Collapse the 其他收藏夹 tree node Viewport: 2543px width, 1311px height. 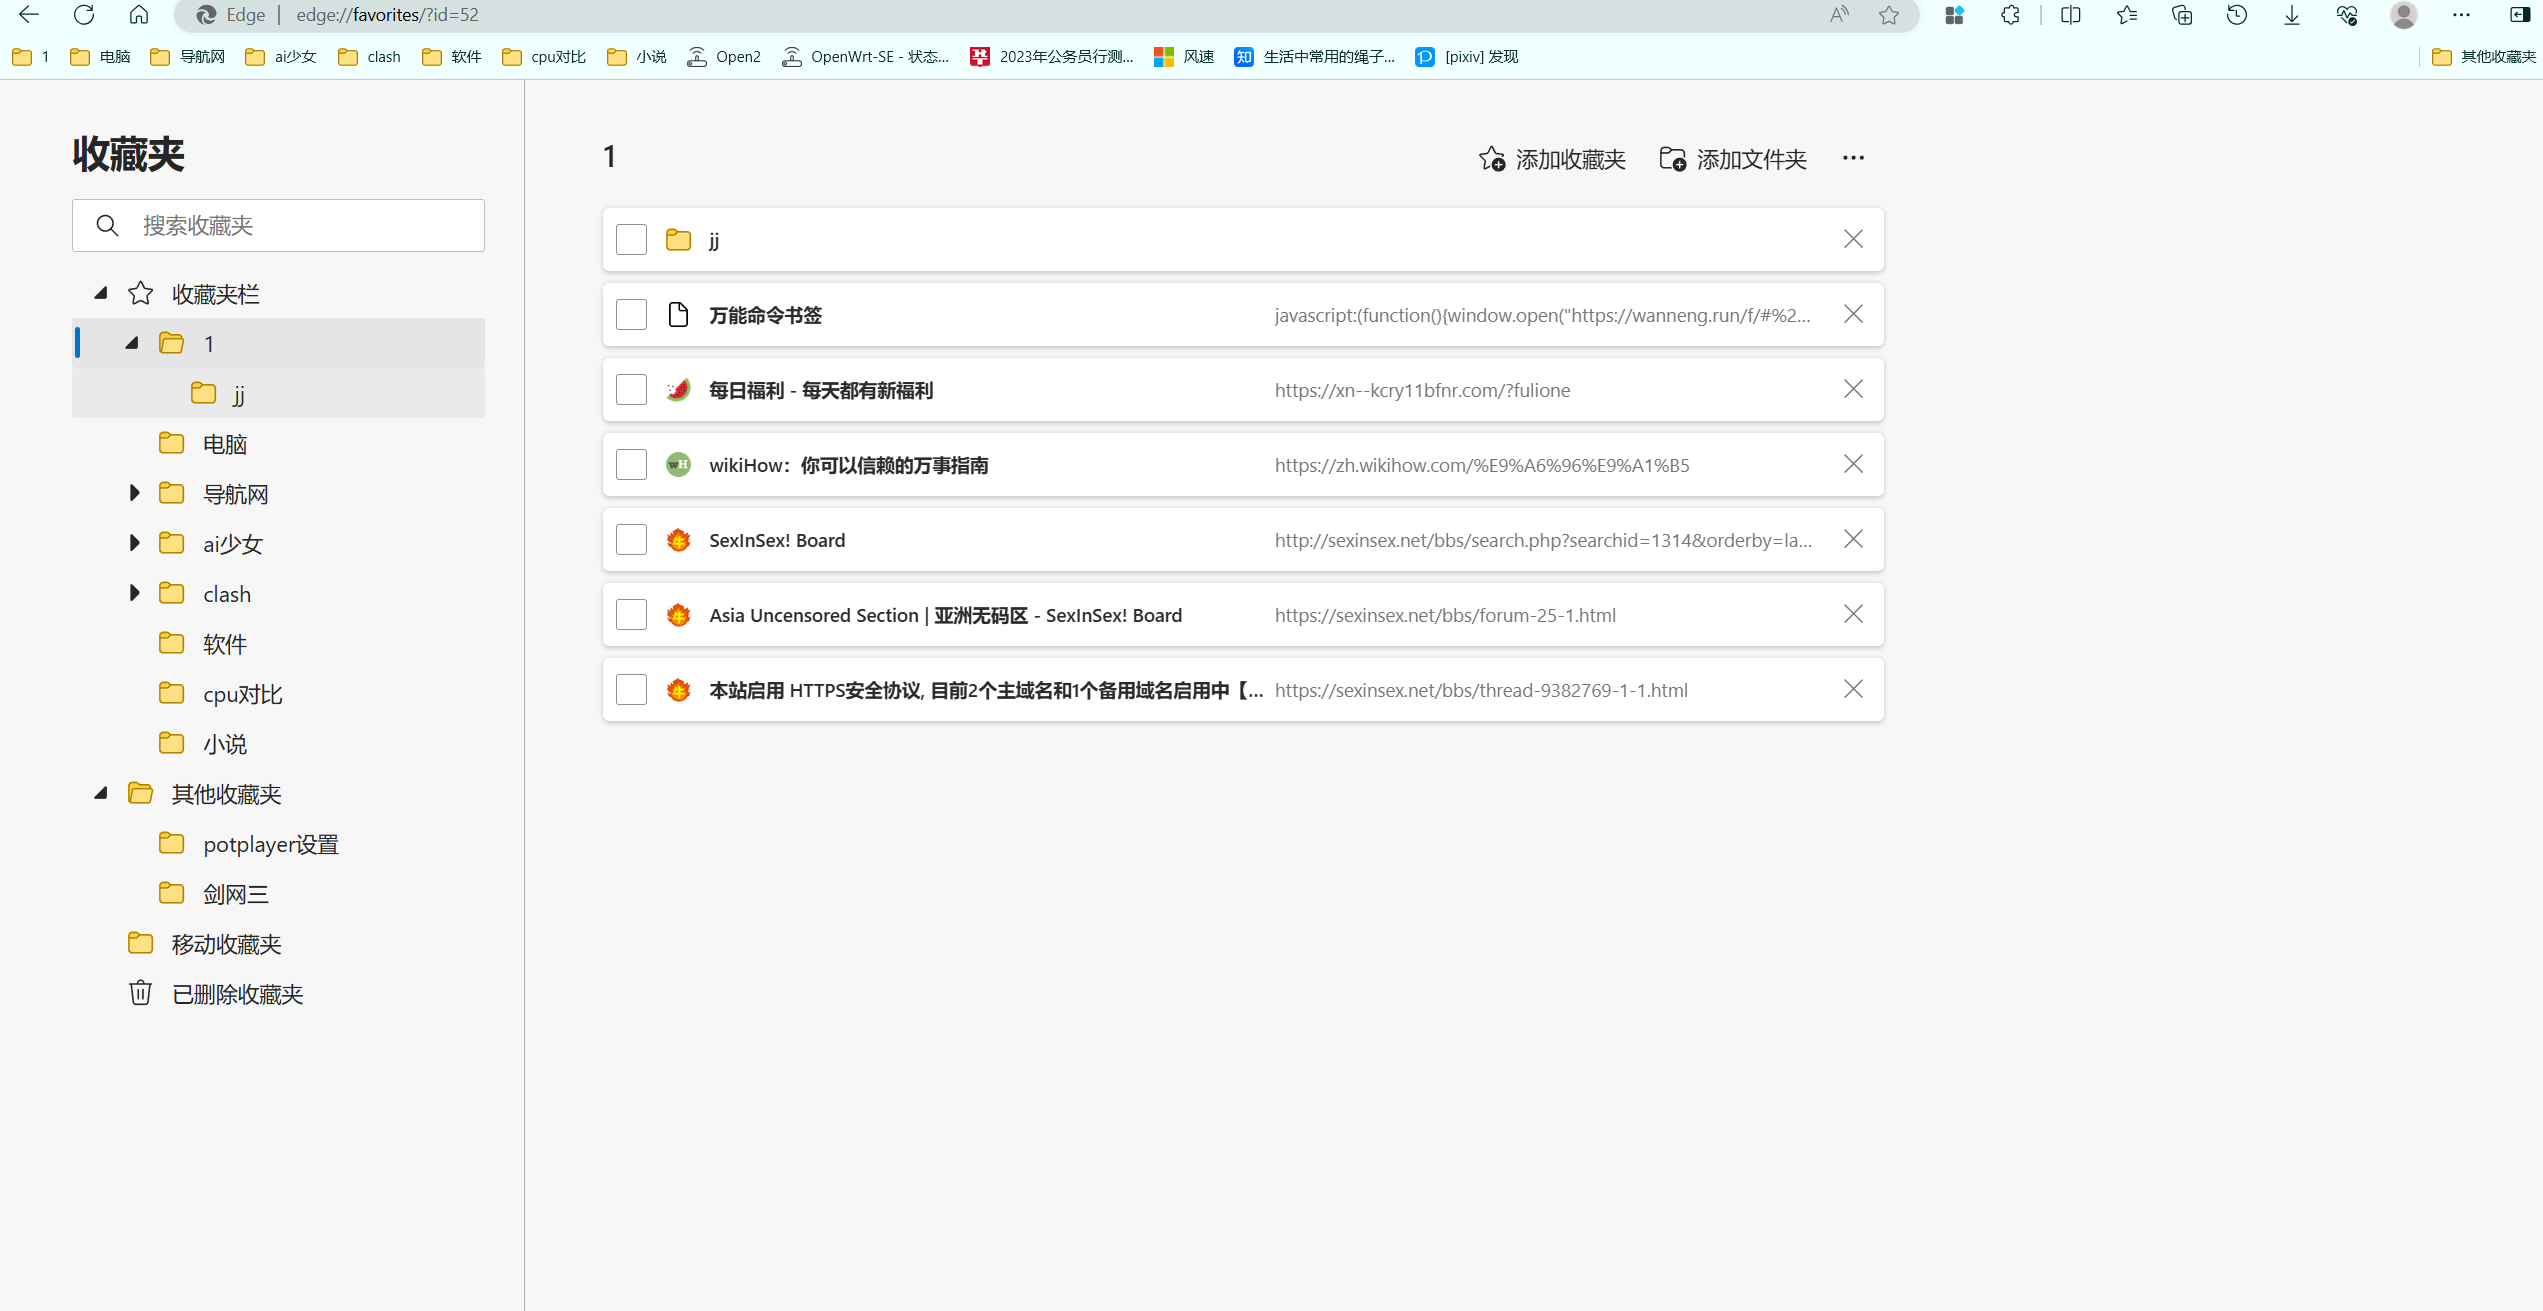pos(101,793)
